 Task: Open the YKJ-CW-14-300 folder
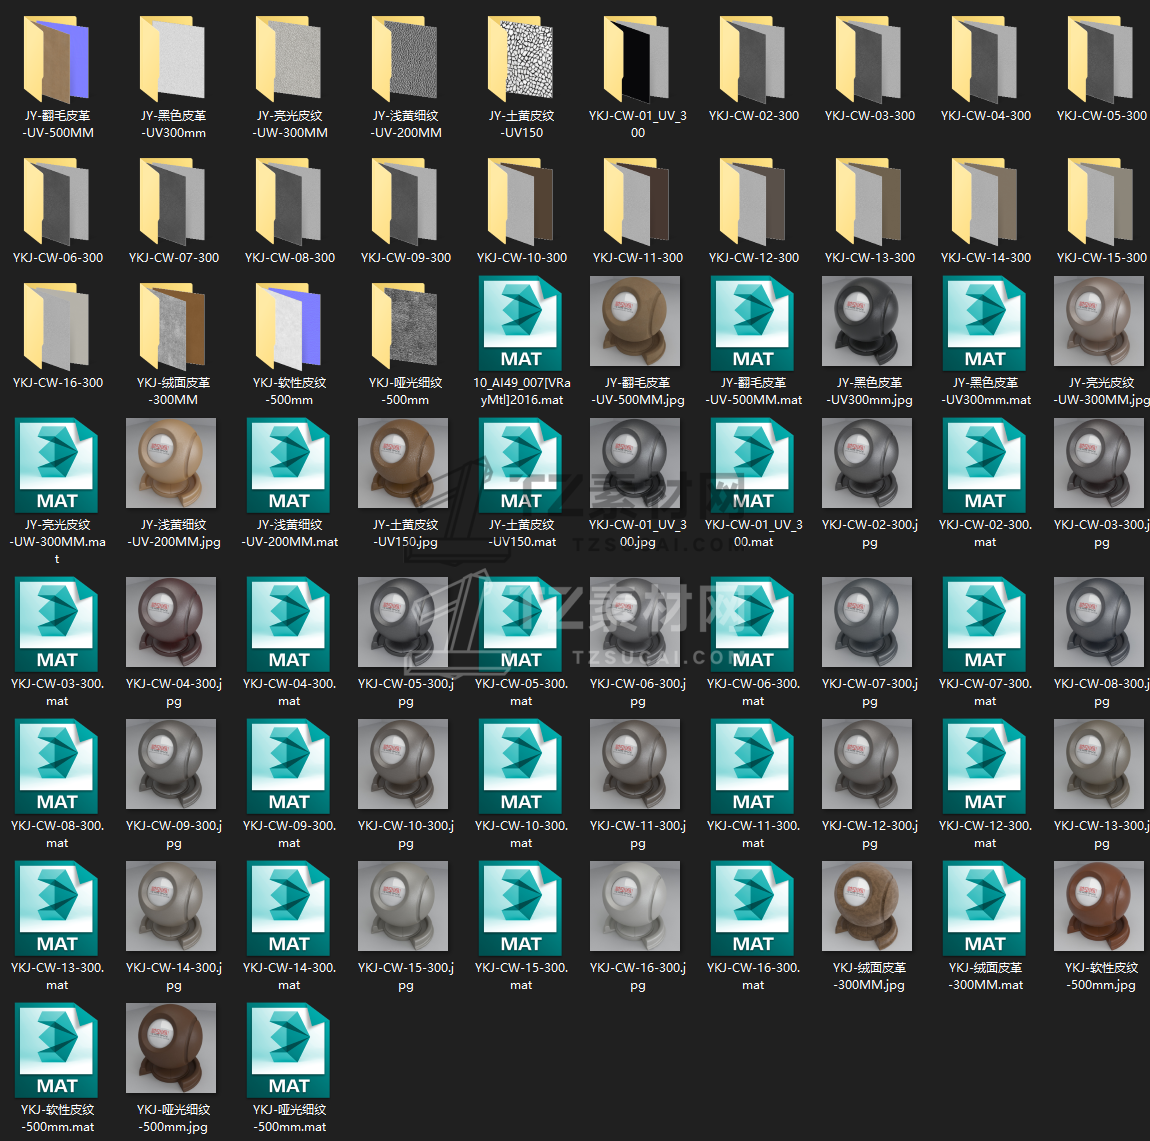[984, 202]
